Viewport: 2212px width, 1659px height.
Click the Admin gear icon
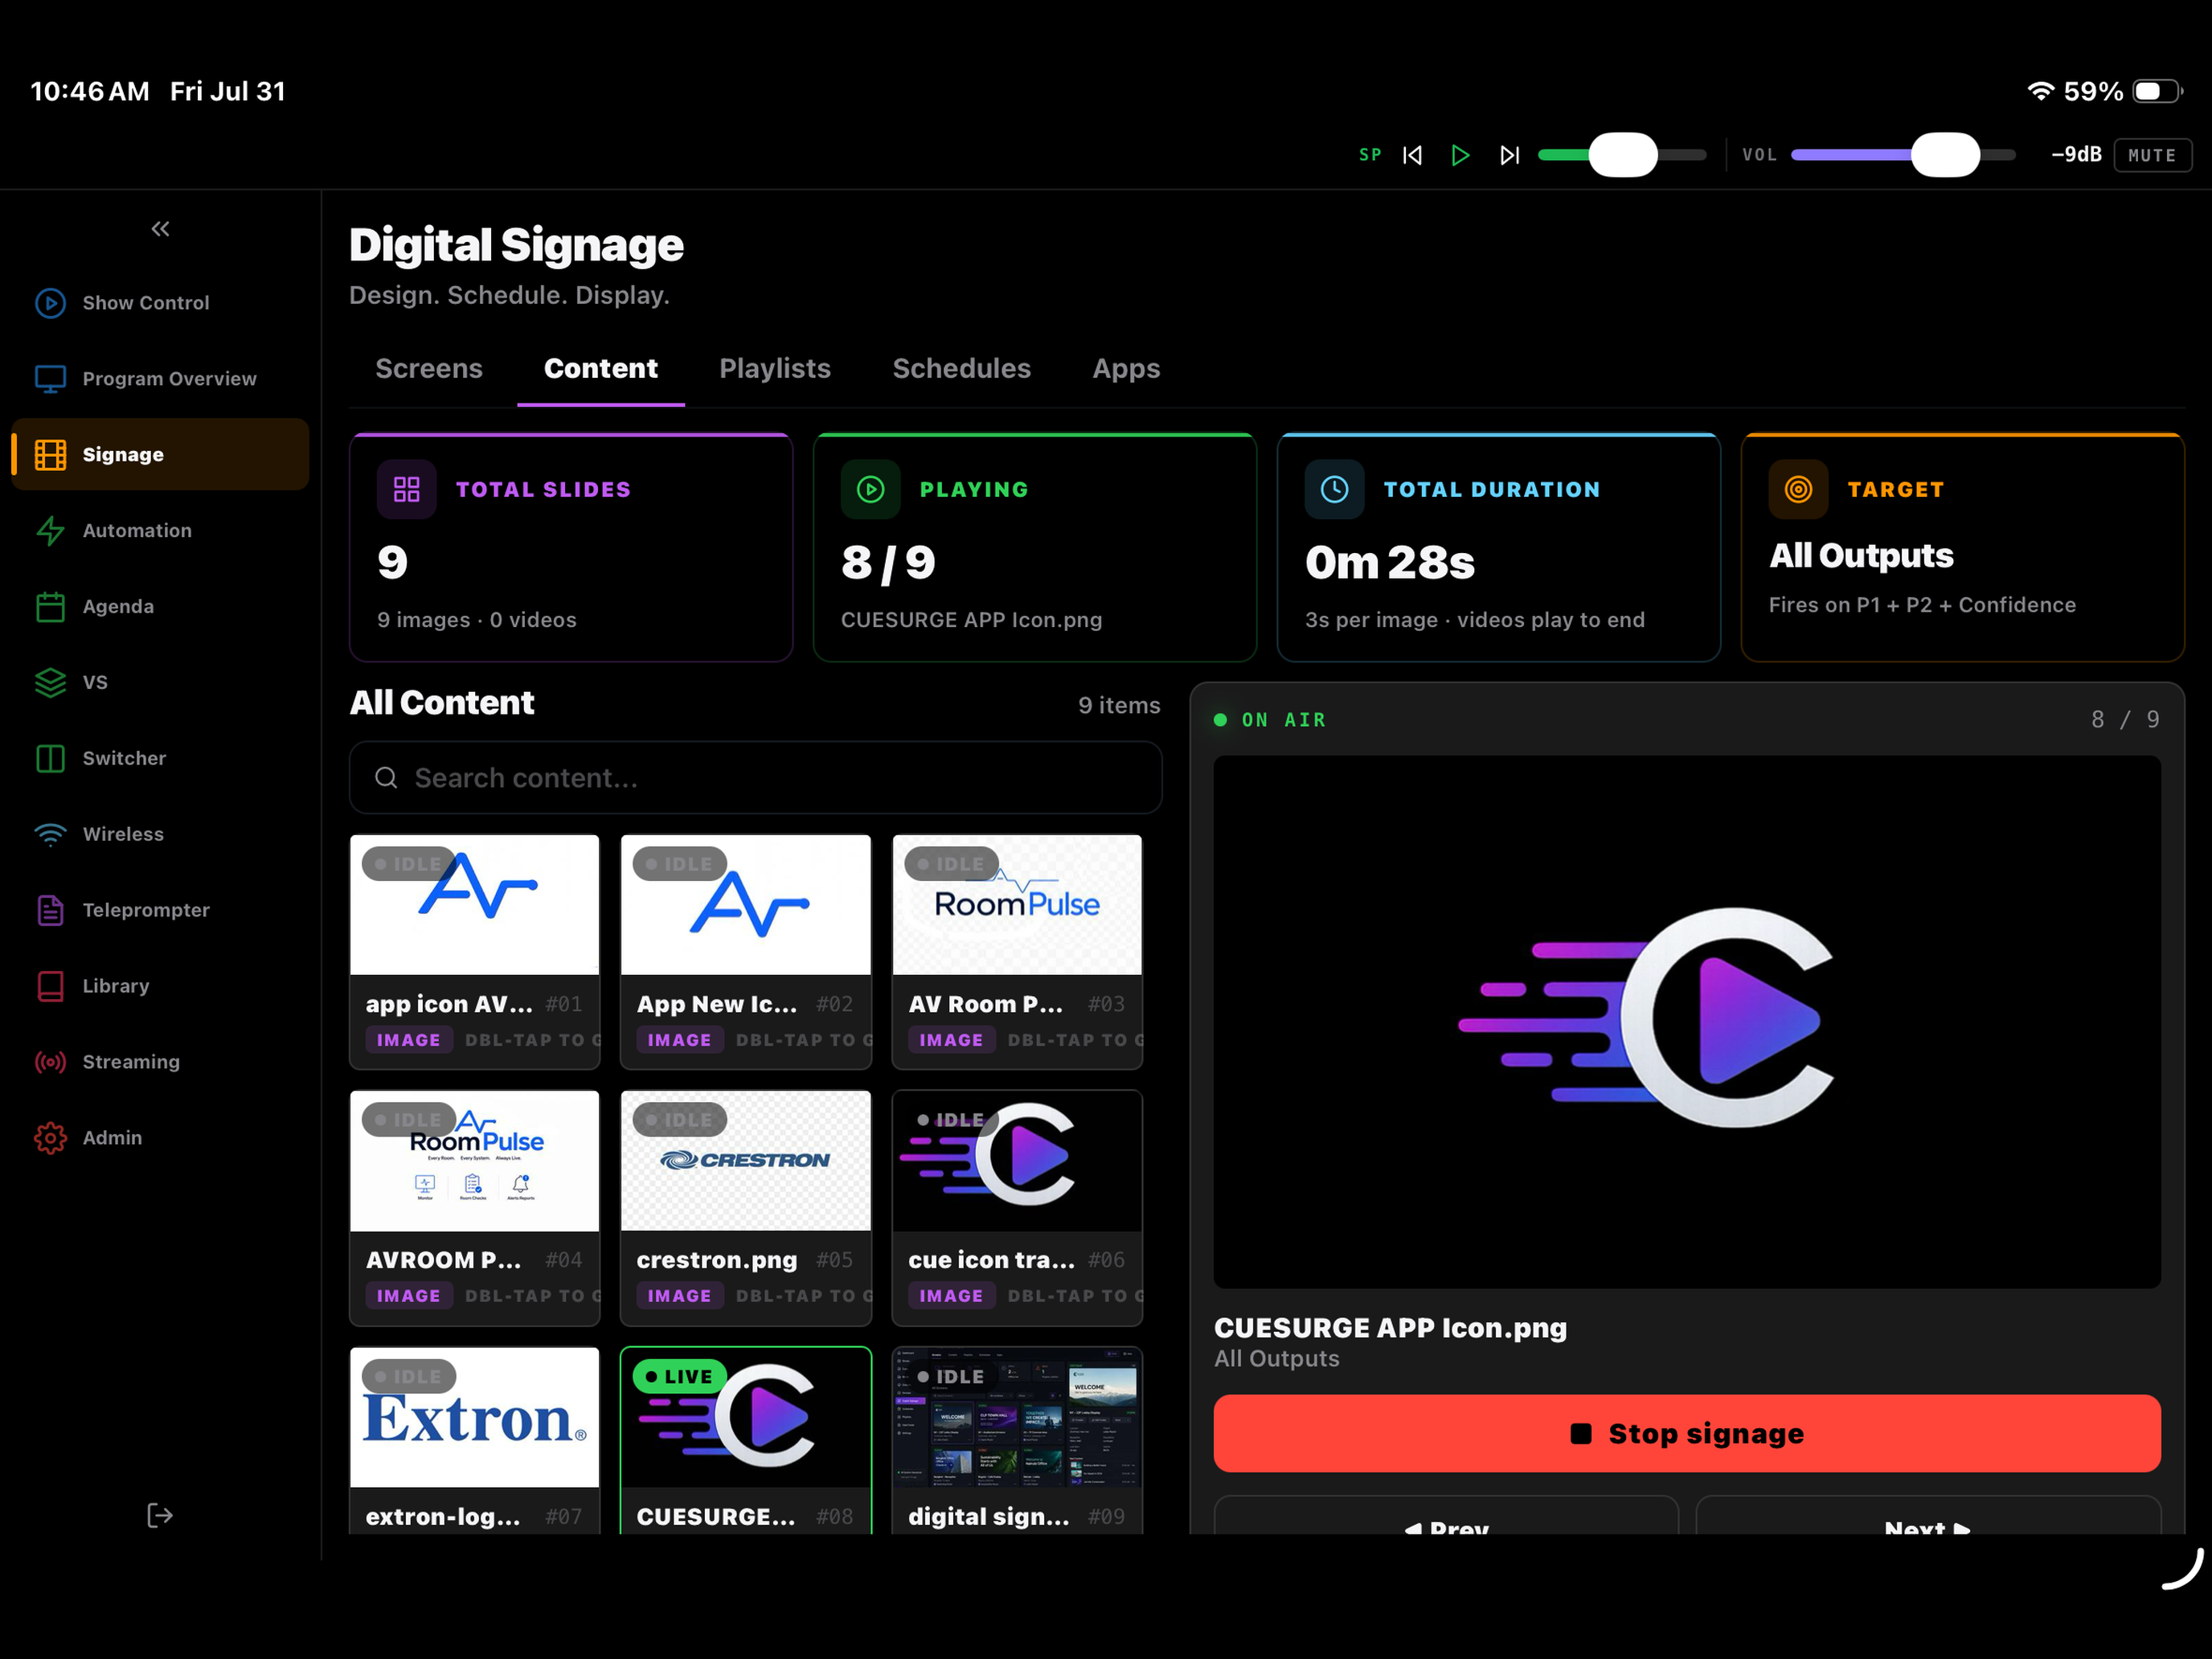pos(50,1138)
